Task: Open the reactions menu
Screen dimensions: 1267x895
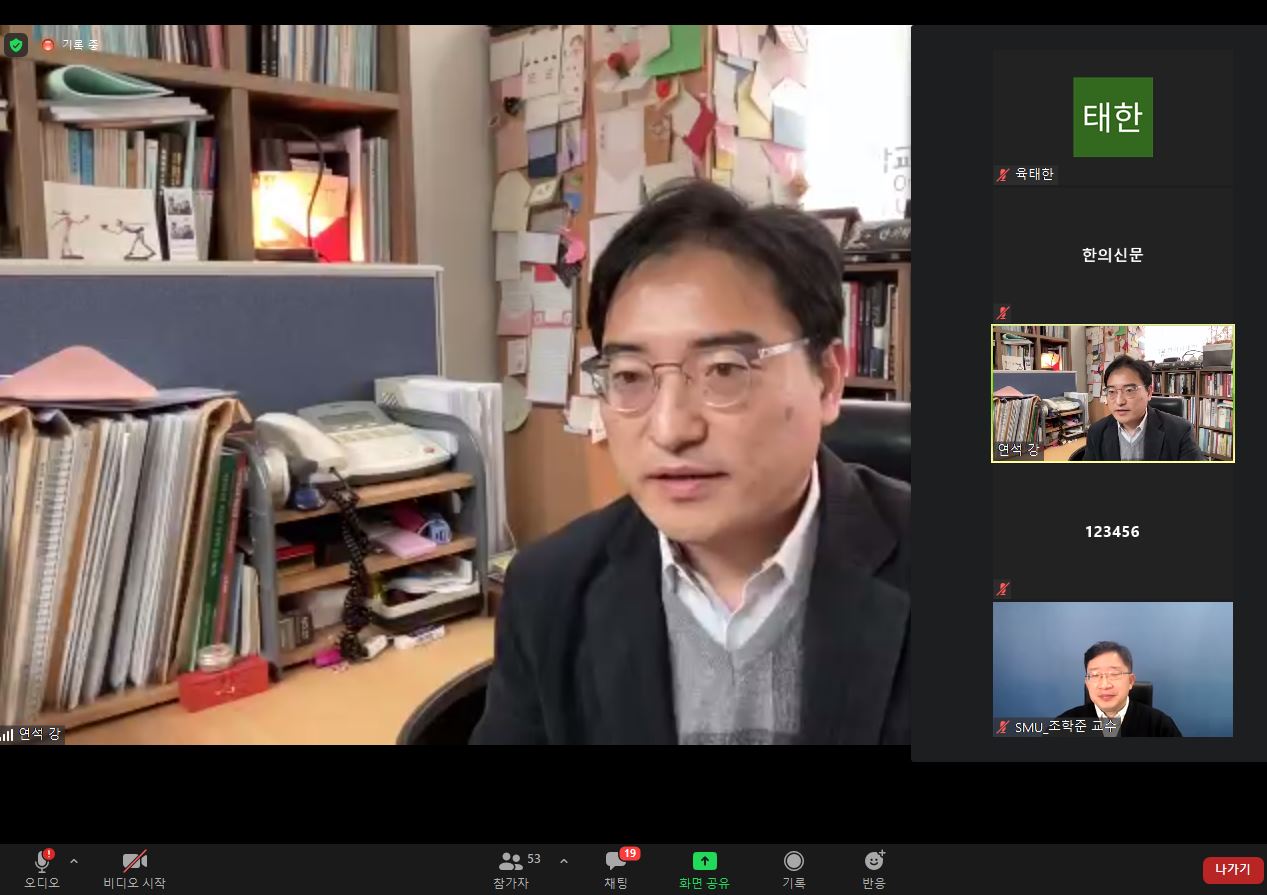Action: (874, 862)
